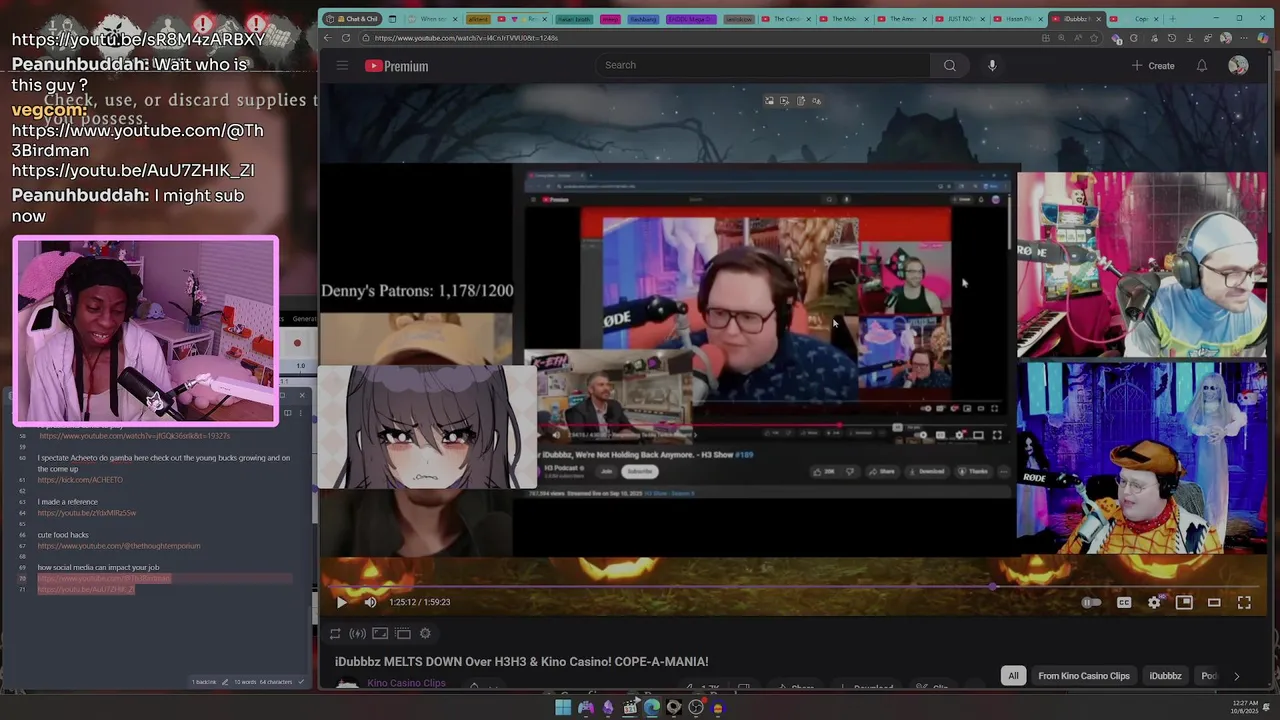This screenshot has width=1280, height=720.
Task: Open player settings gear
Action: tap(1154, 602)
